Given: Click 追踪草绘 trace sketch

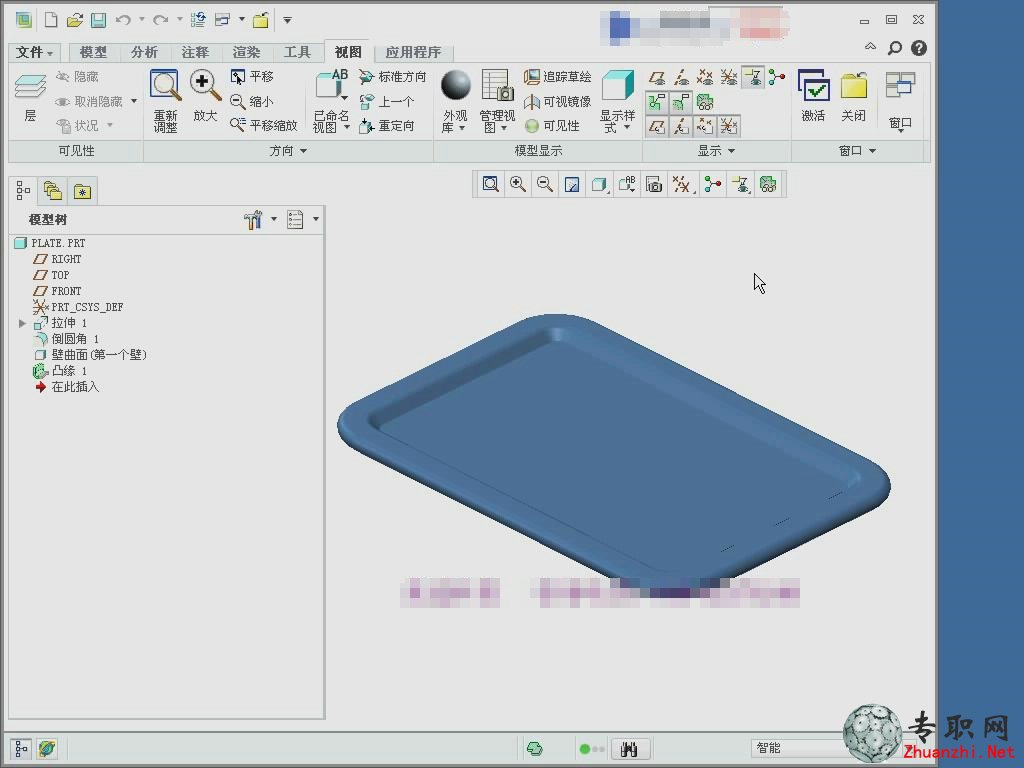Looking at the screenshot, I should coord(558,77).
